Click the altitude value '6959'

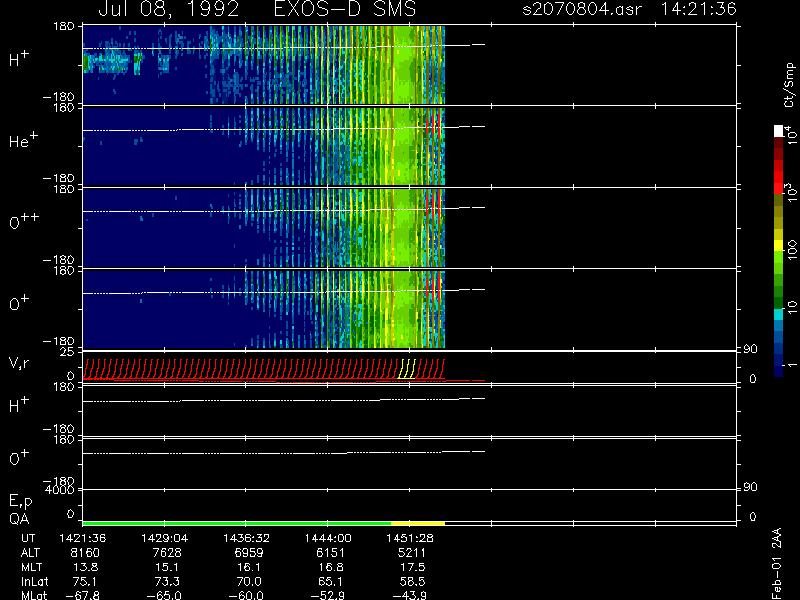(x=248, y=553)
